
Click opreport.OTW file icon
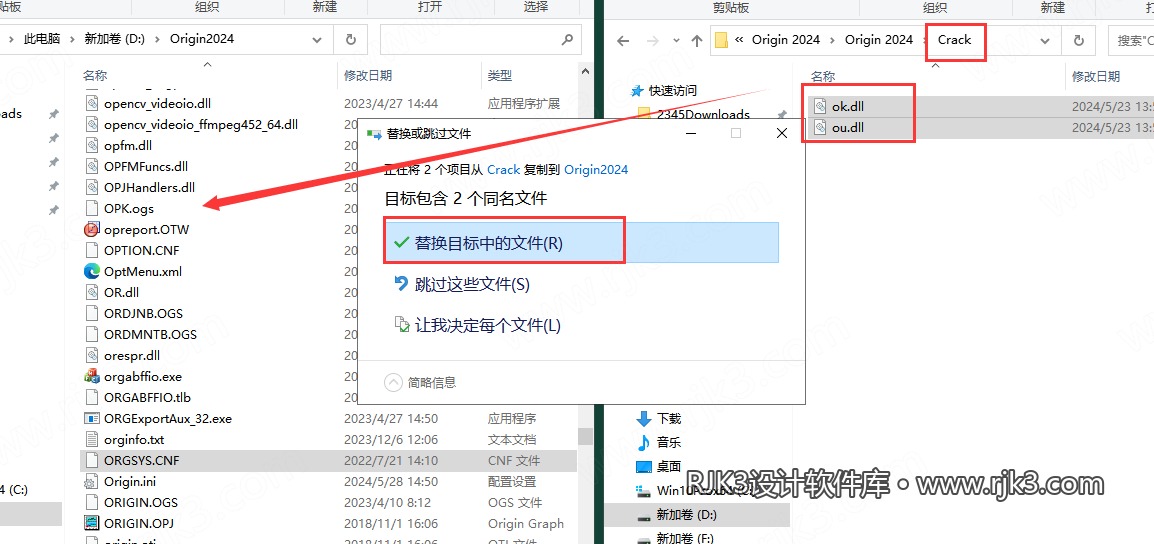(91, 229)
